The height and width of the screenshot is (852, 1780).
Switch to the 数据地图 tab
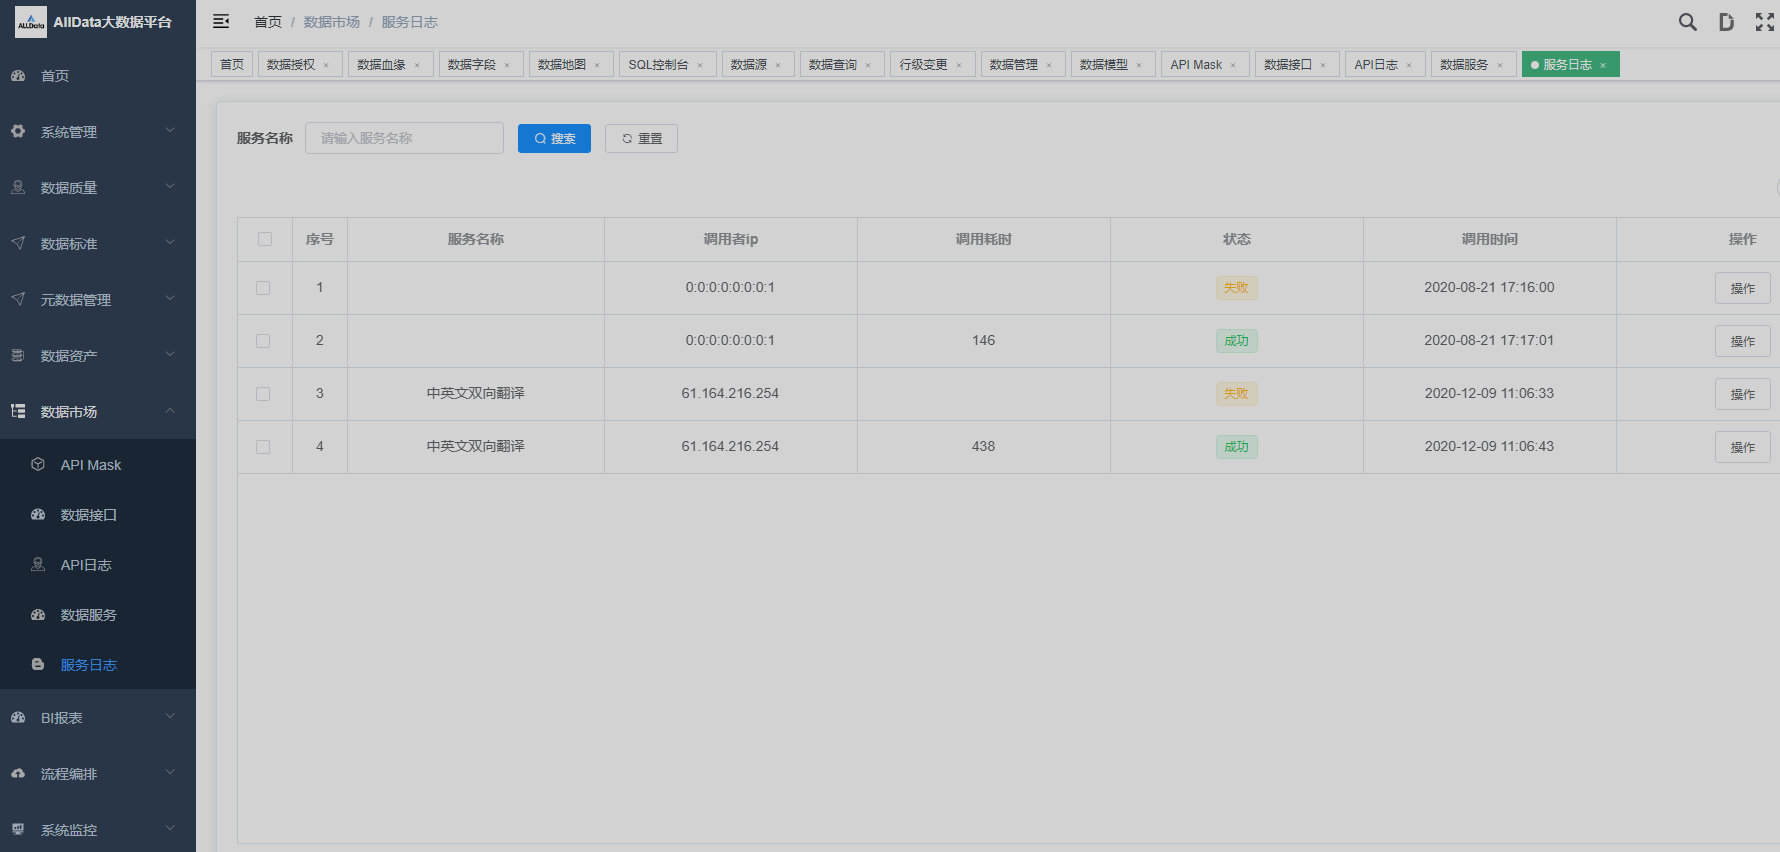[x=562, y=65]
